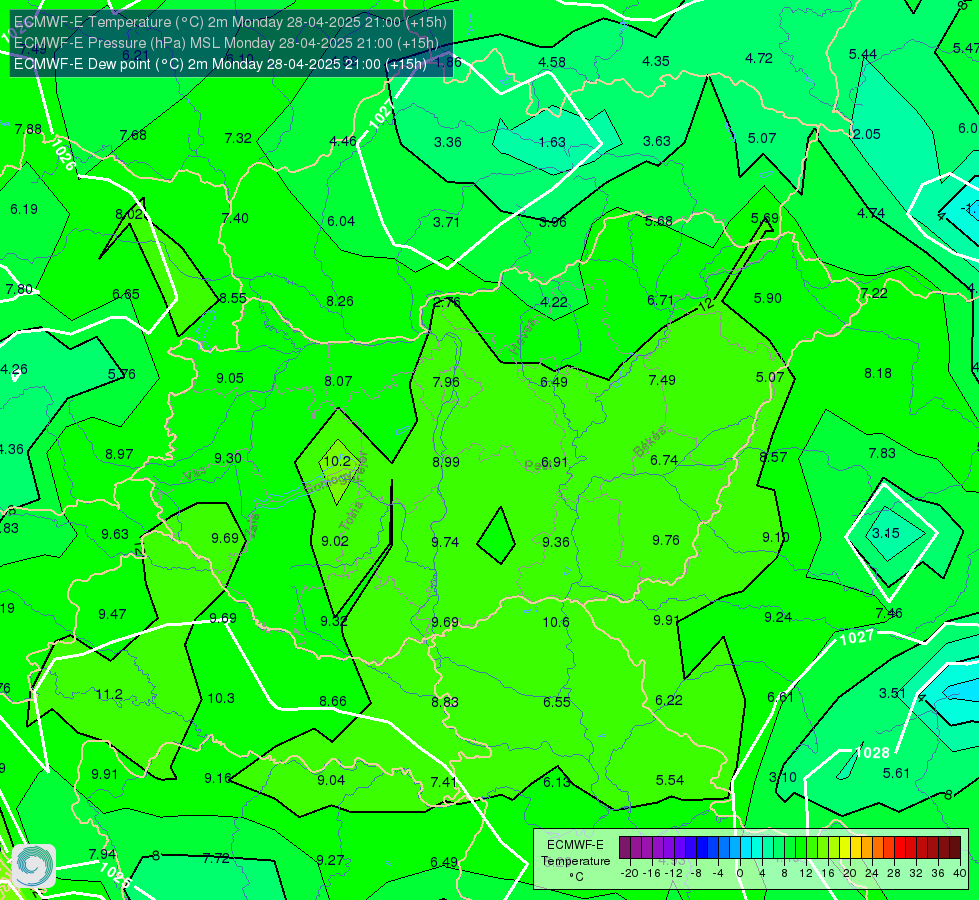Click the 7.40 dew point value
This screenshot has height=900, width=979.
[x=235, y=218]
